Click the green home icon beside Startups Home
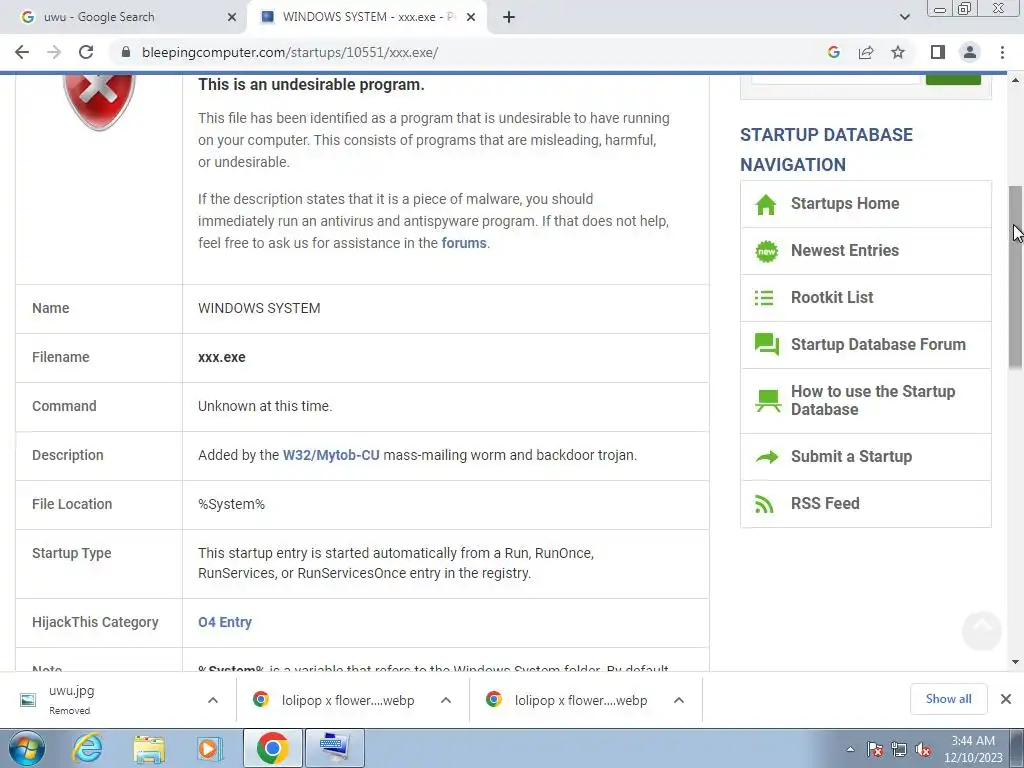The height and width of the screenshot is (768, 1024). pyautogui.click(x=766, y=204)
